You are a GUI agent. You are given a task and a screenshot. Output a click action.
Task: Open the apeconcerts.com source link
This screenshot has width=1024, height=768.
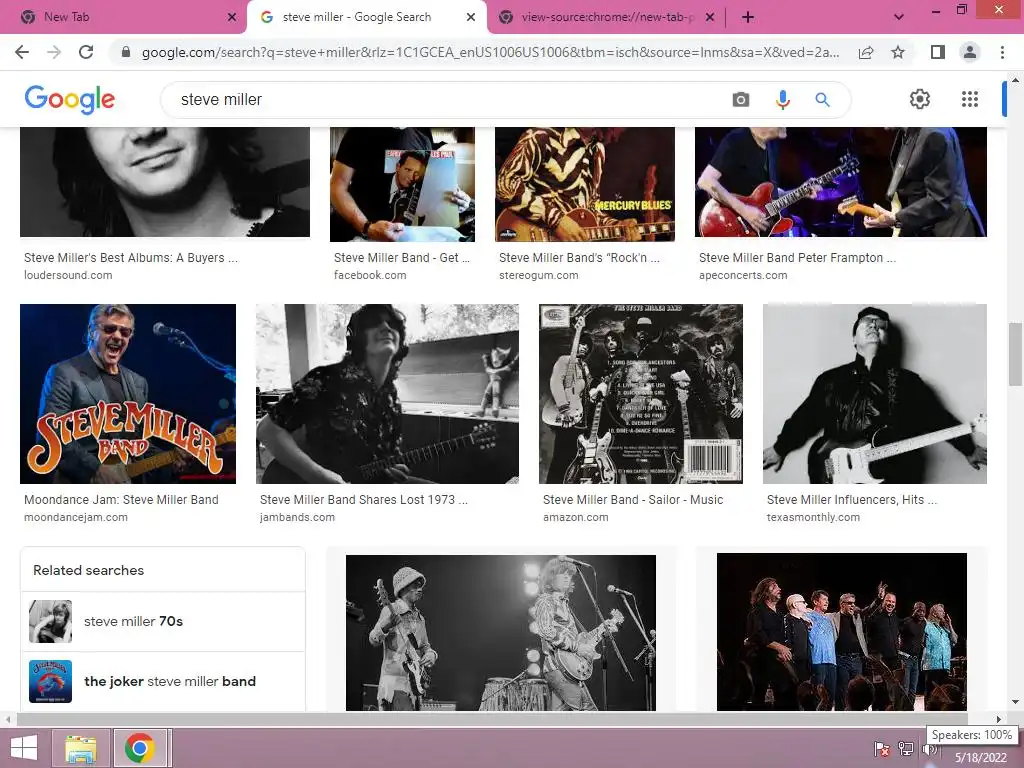click(743, 275)
